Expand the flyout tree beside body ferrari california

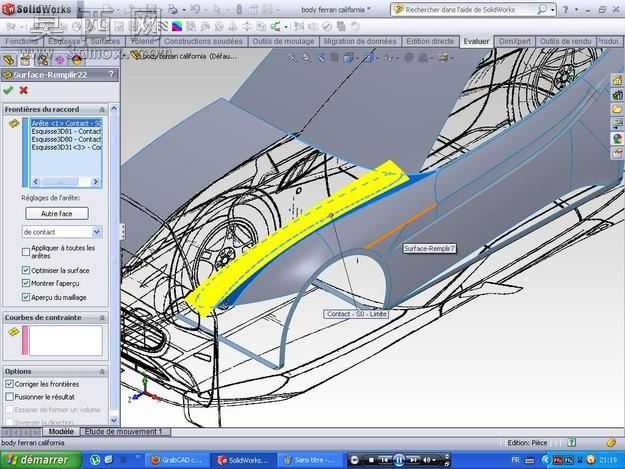pyautogui.click(x=125, y=56)
